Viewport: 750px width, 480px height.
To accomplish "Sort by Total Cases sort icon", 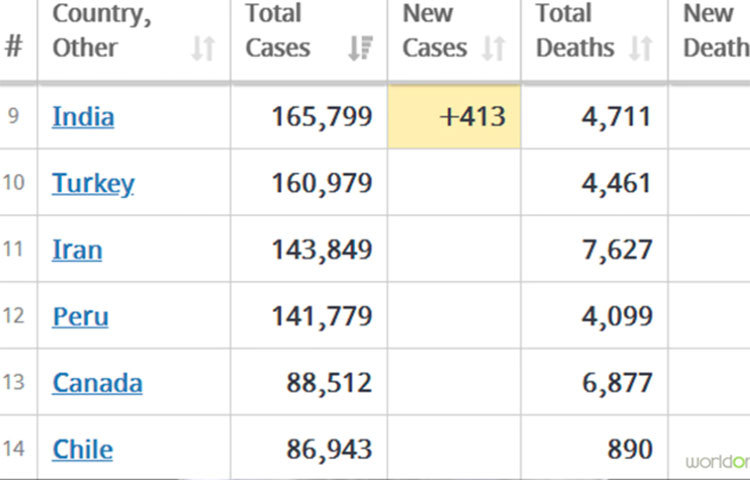I will pos(360,48).
